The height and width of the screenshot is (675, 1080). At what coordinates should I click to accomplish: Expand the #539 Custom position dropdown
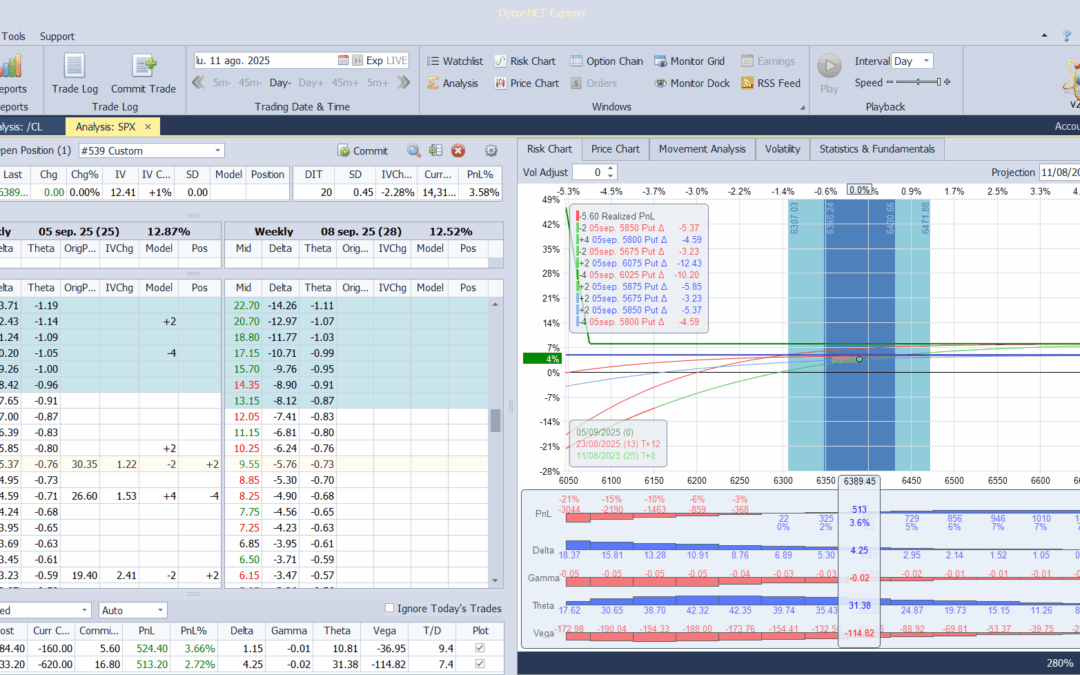click(x=217, y=151)
